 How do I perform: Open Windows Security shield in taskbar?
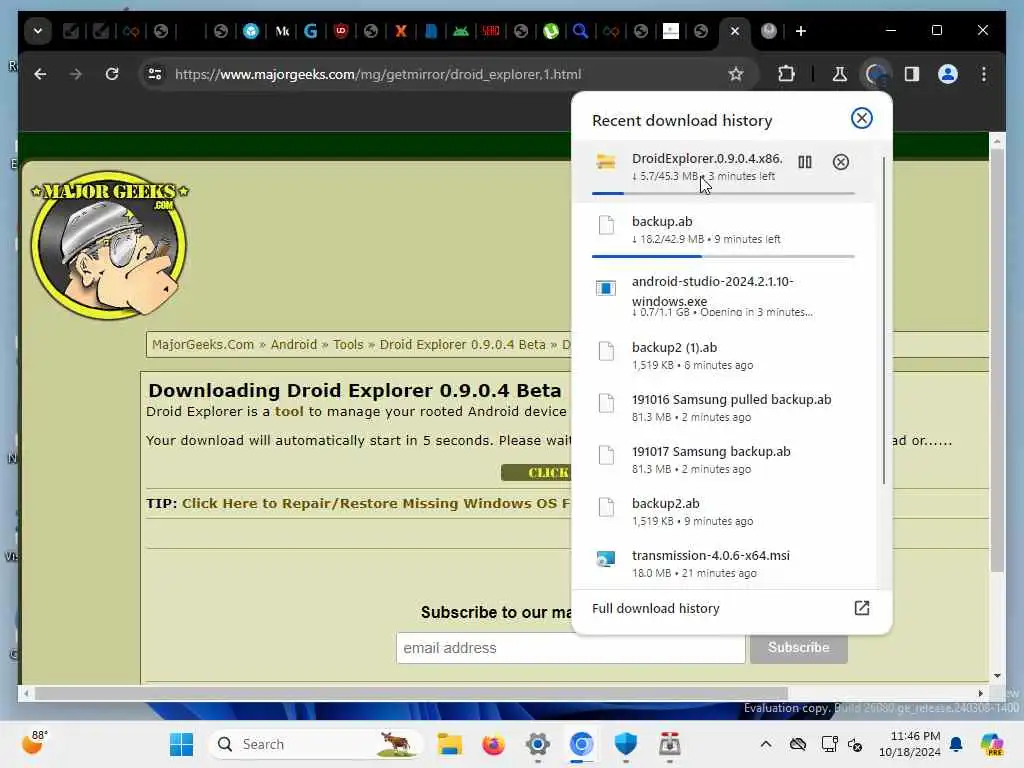[x=626, y=744]
